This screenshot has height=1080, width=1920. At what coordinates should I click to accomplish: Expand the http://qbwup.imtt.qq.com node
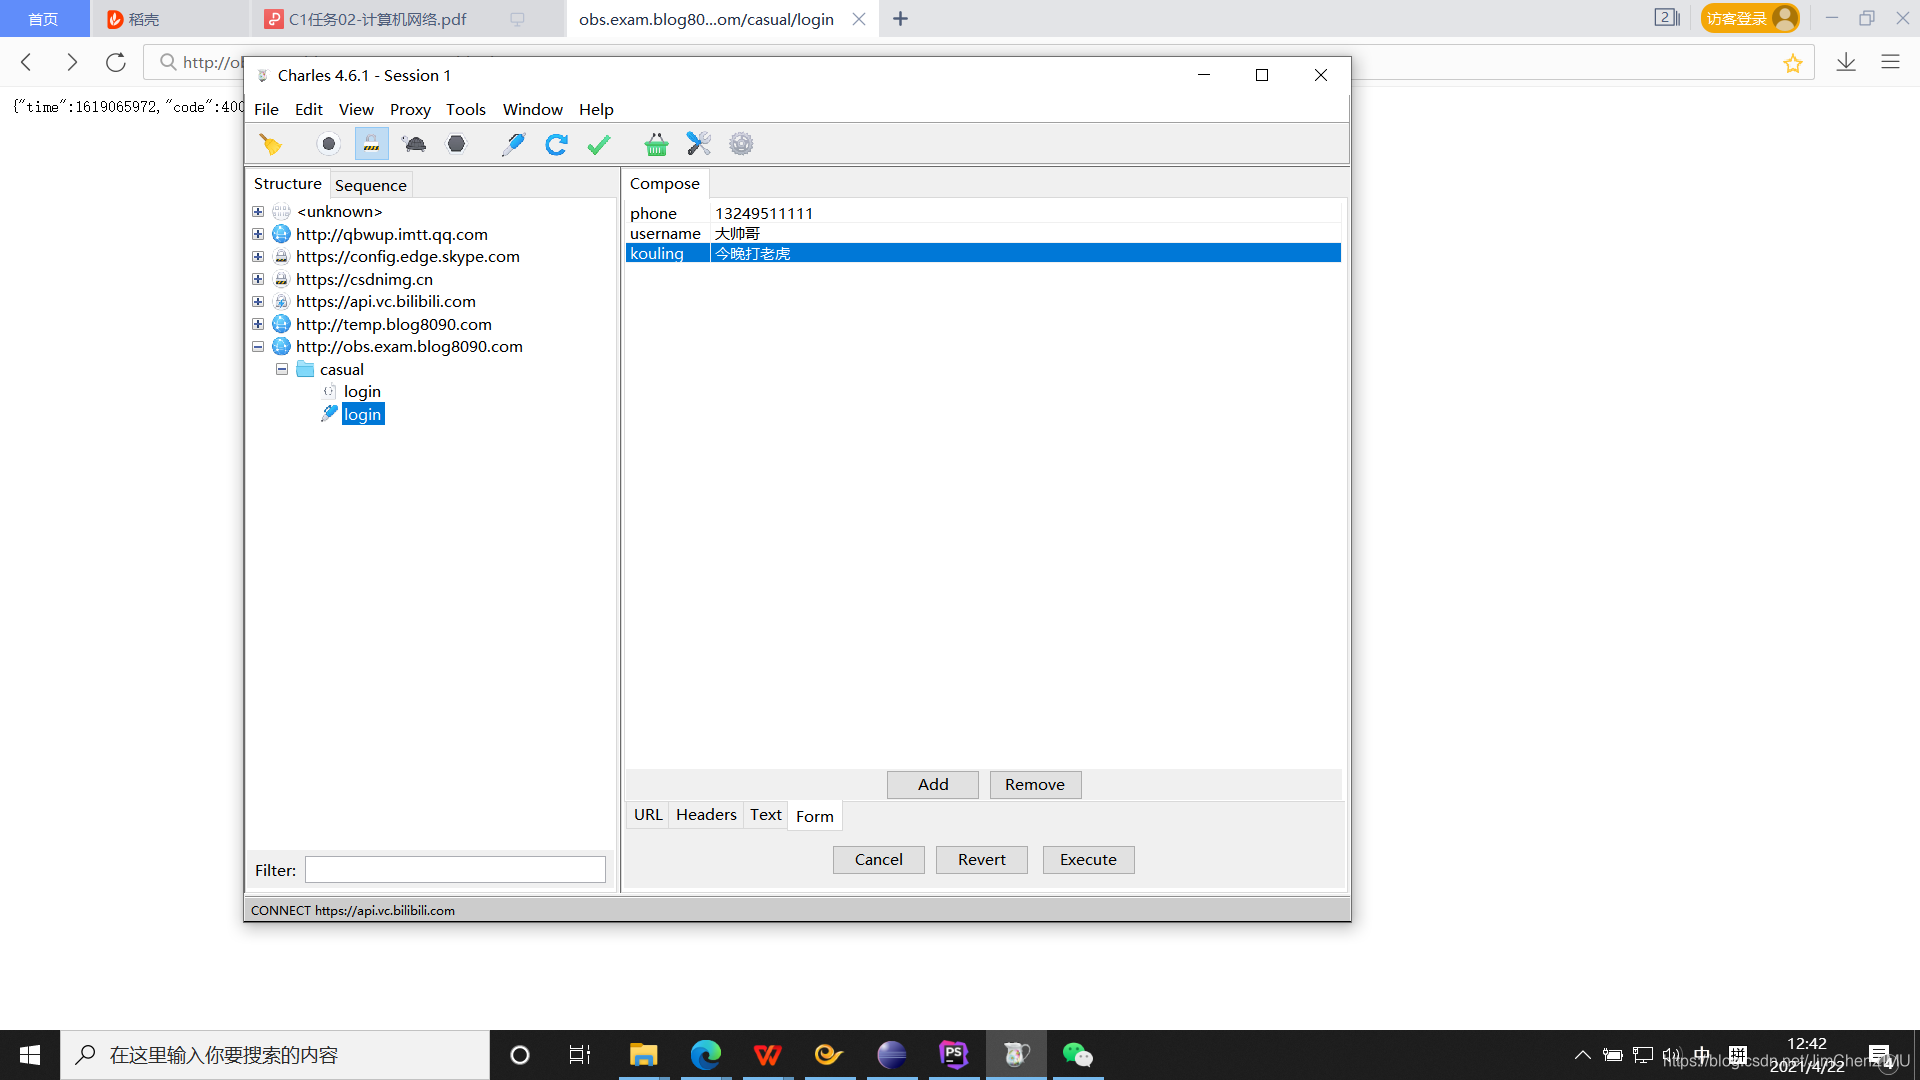258,234
